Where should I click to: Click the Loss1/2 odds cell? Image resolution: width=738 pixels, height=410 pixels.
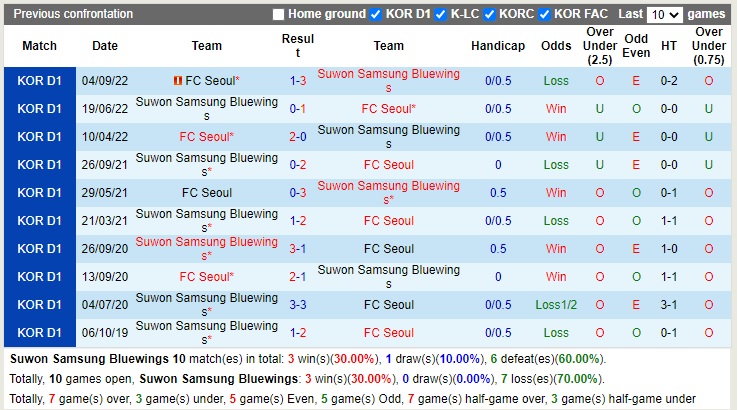(x=556, y=305)
